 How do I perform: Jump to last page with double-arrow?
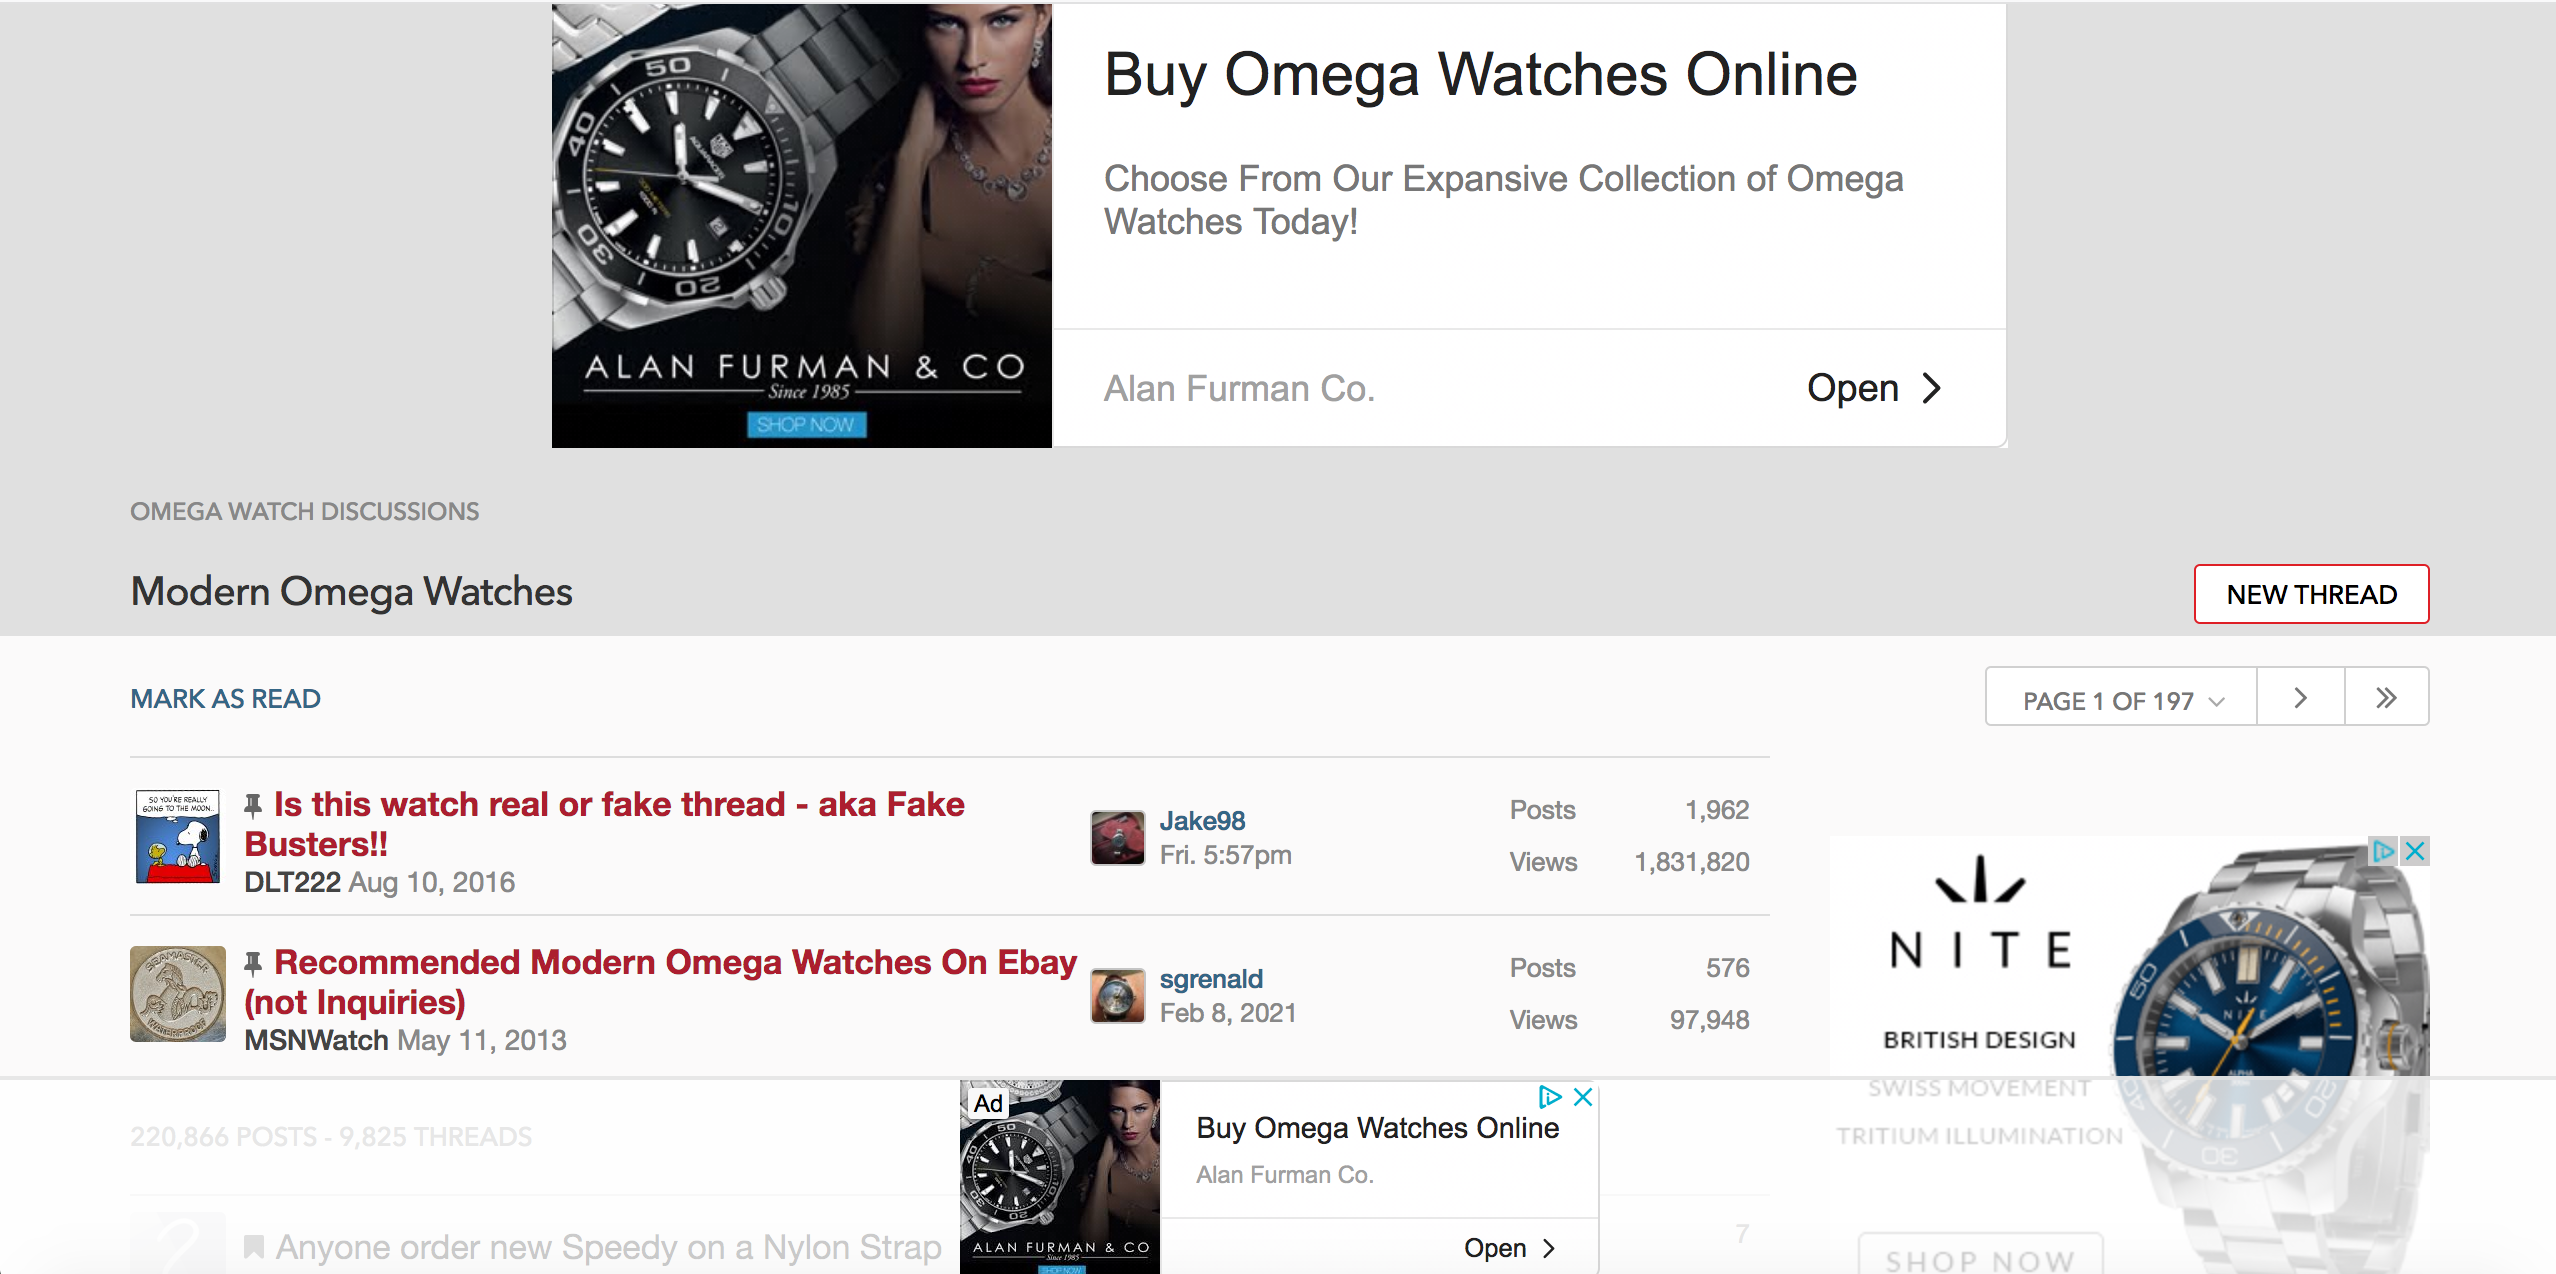point(2386,697)
